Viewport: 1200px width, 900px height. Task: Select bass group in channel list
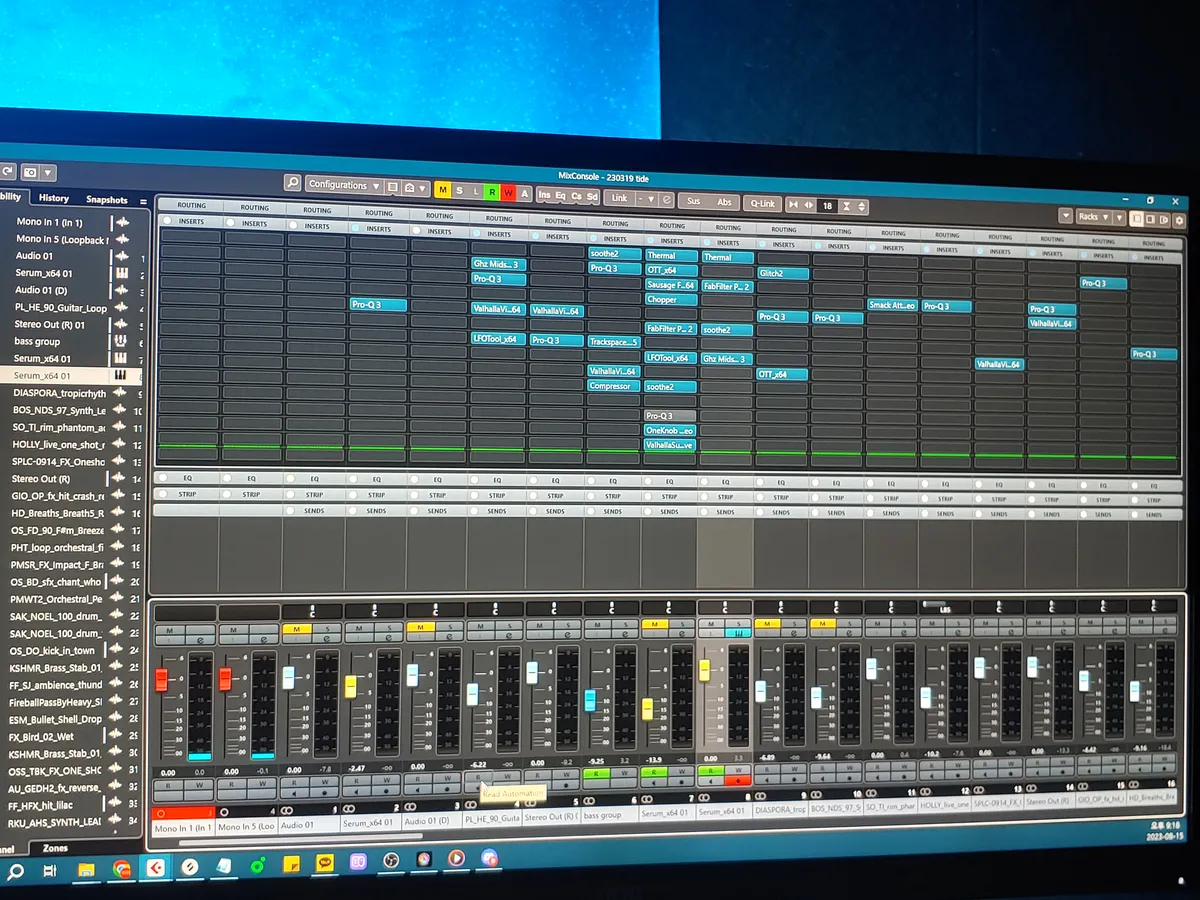38,342
